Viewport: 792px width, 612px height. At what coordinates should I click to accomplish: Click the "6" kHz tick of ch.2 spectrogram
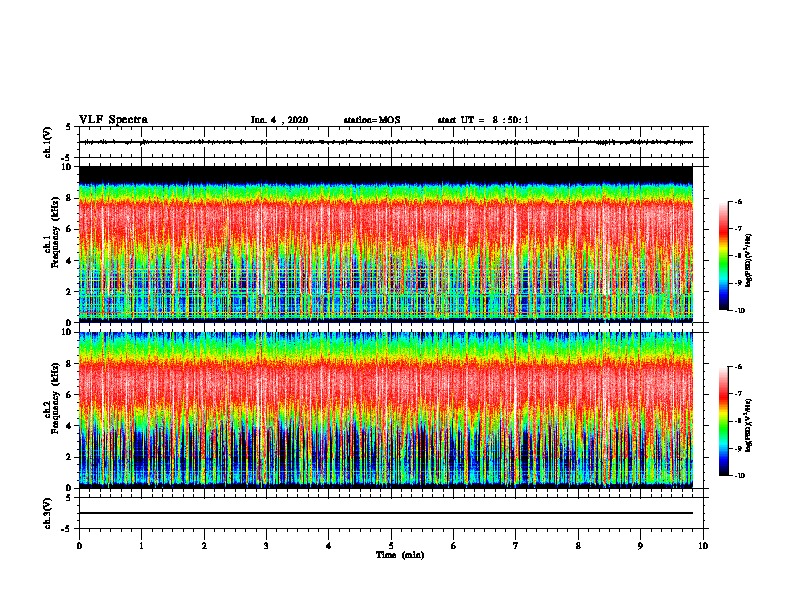point(69,395)
